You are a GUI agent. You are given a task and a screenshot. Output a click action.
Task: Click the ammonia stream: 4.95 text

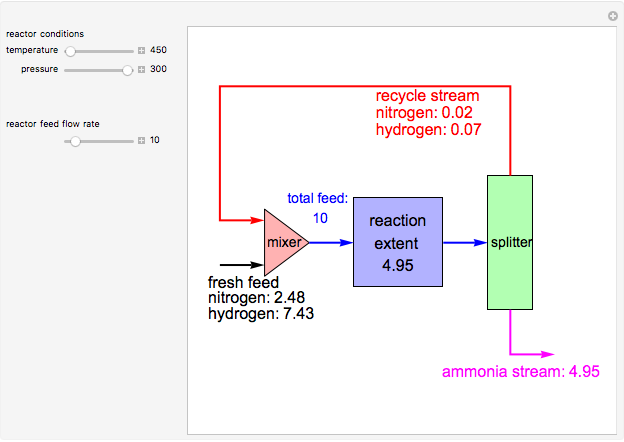tap(520, 372)
